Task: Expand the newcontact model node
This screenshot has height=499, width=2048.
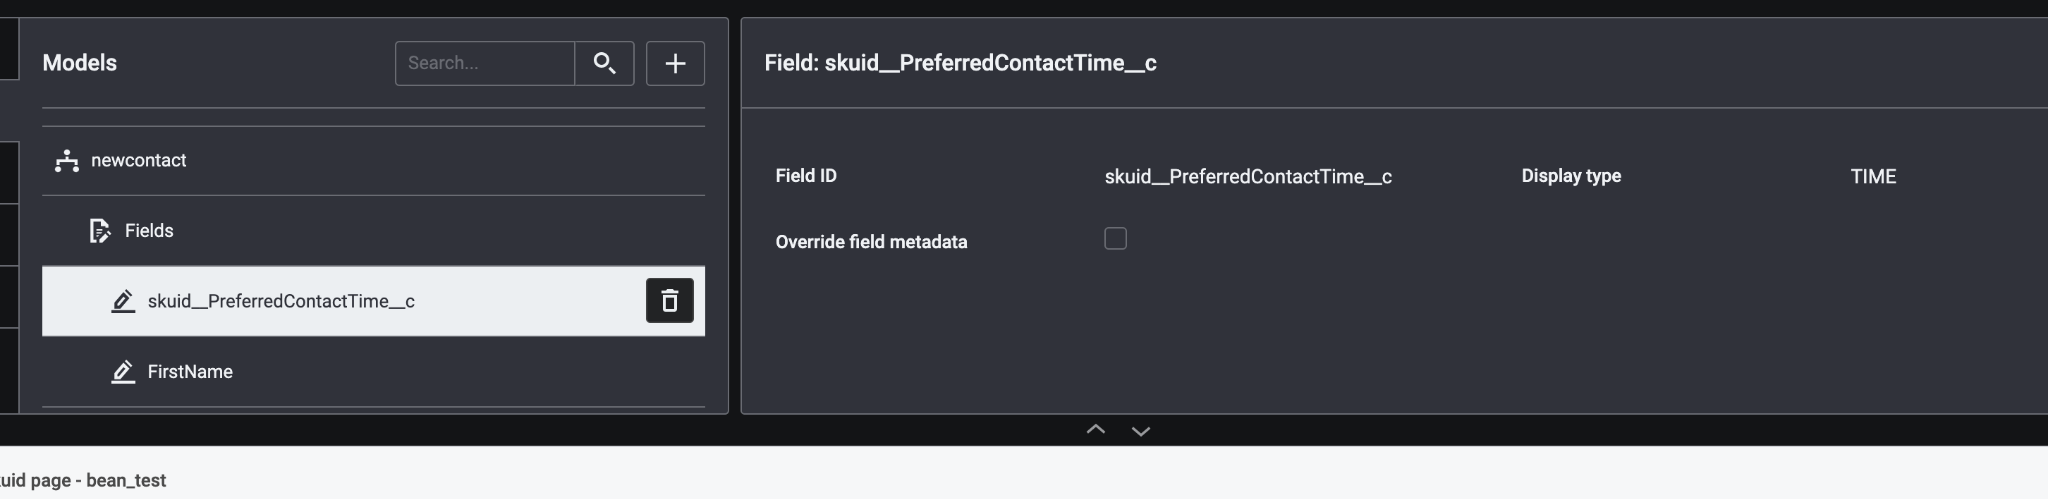Action: point(139,161)
